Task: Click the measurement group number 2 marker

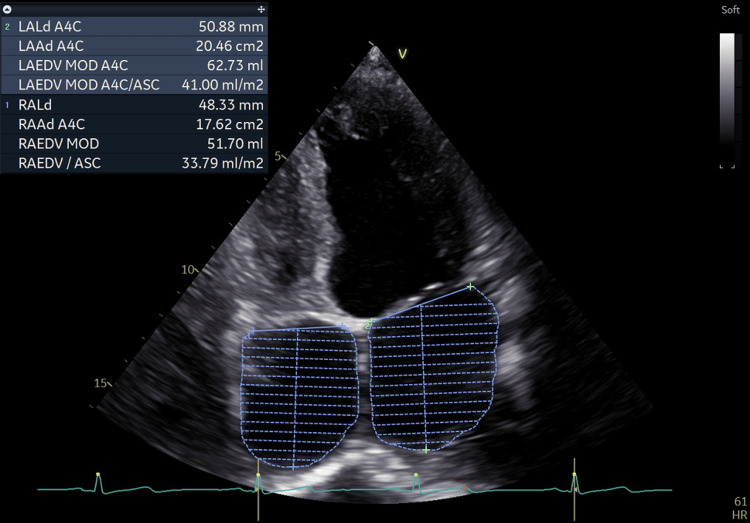Action: point(7,27)
